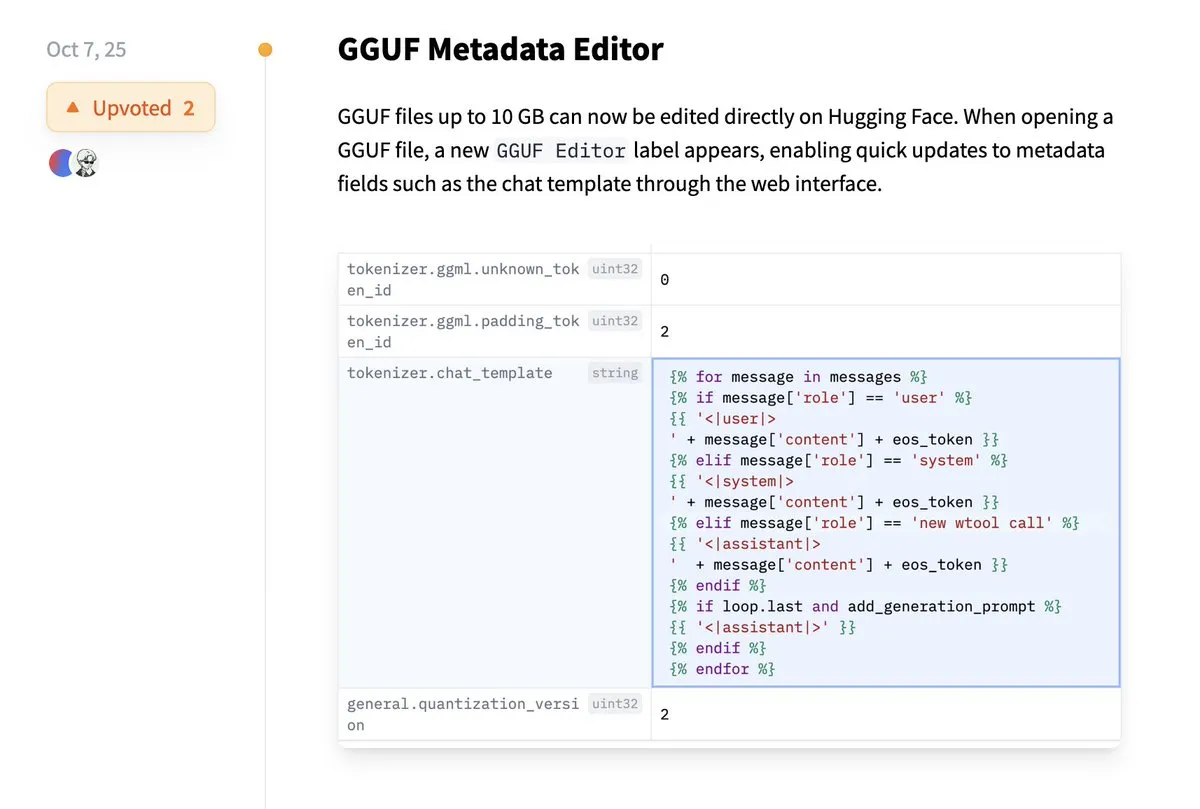The width and height of the screenshot is (1200, 809).
Task: Click the tokenizer.ggml.unknown_token_id row label
Action: tap(462, 279)
